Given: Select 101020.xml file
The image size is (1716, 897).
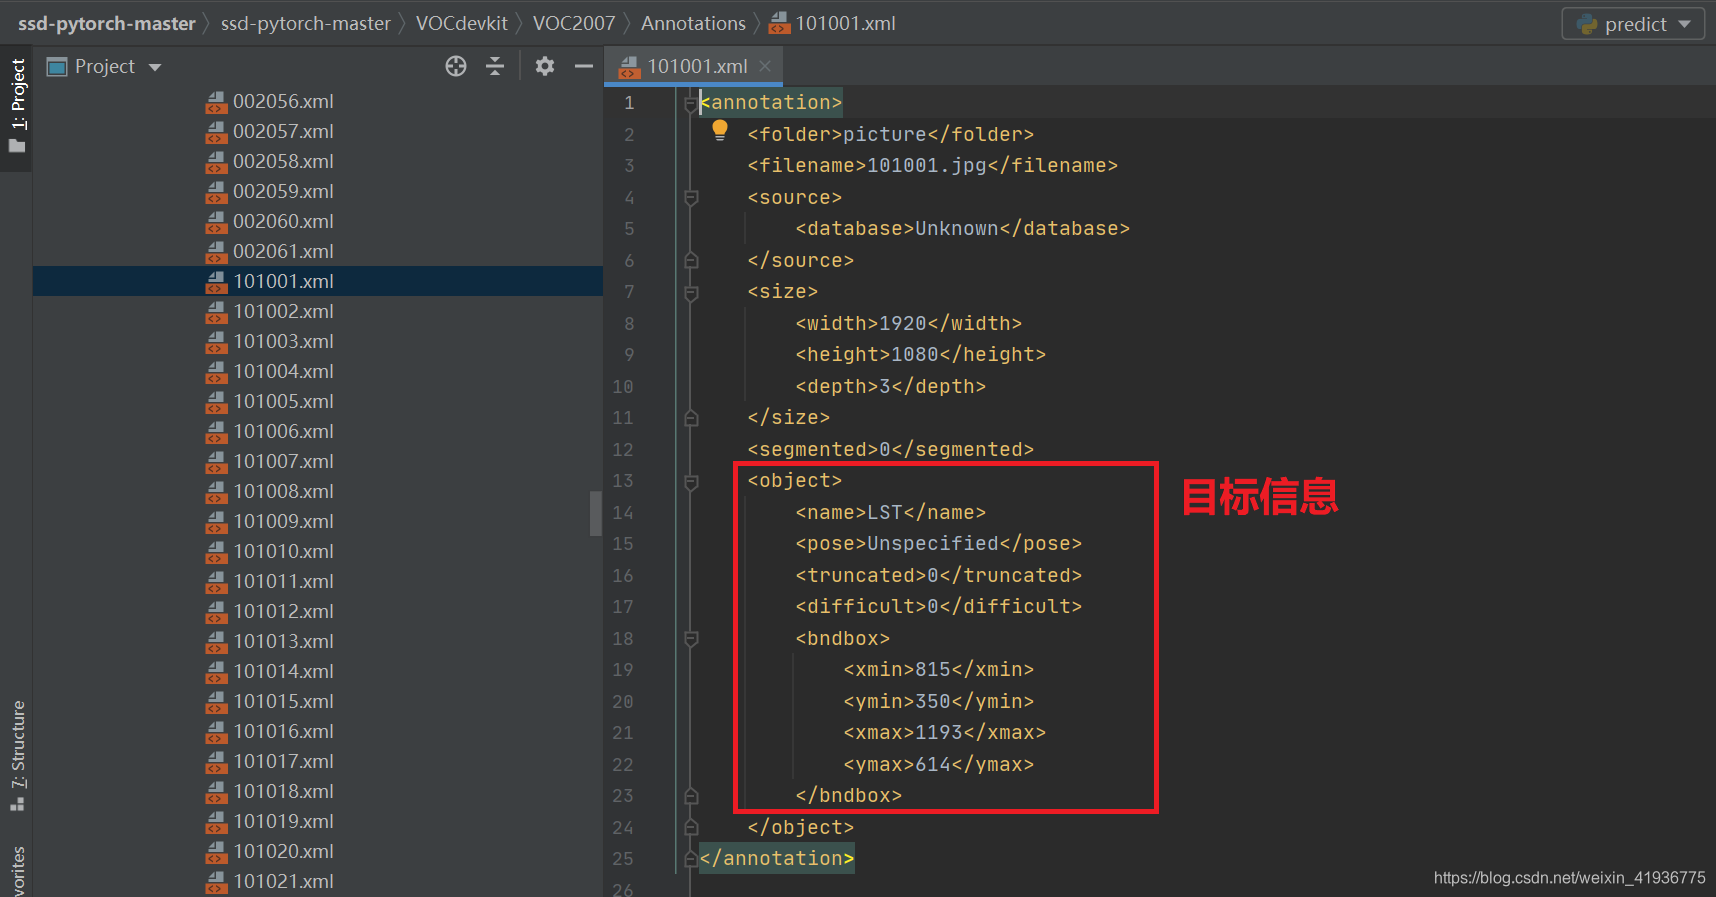Looking at the screenshot, I should 283,851.
